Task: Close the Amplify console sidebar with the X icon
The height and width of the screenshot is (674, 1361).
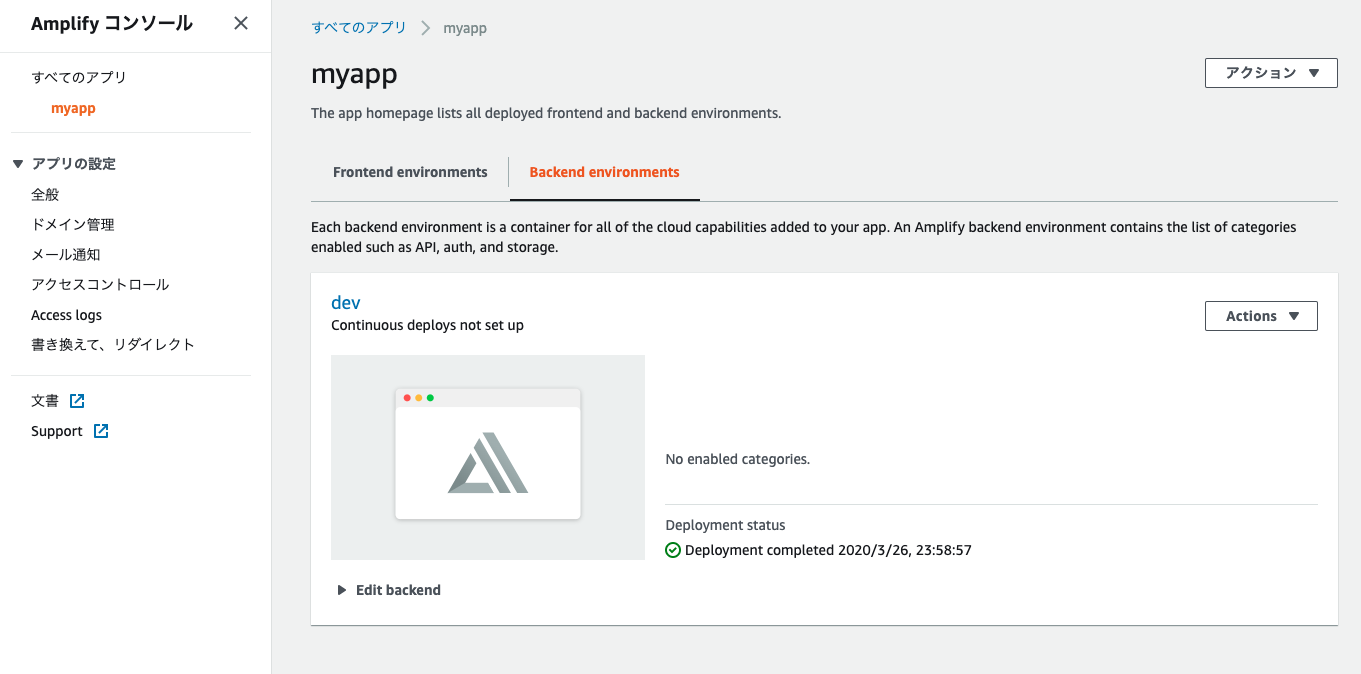Action: point(240,22)
